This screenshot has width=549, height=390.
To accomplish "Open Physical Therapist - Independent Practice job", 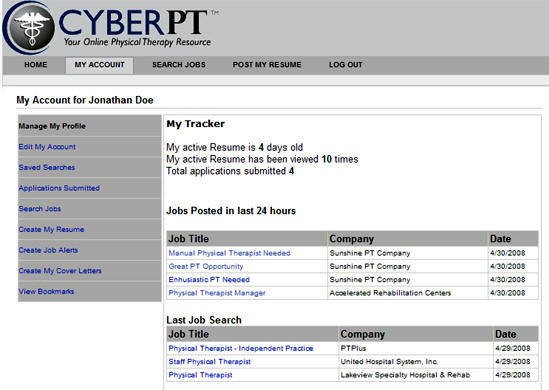I will pos(241,348).
